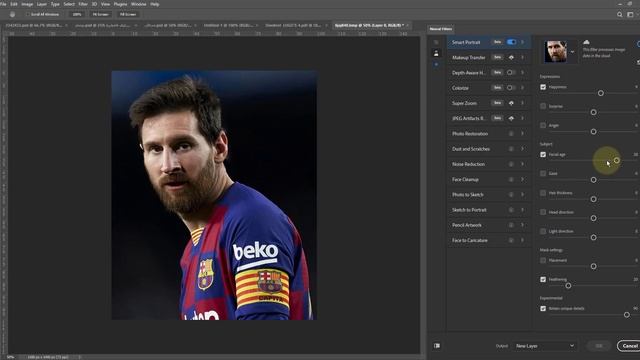Adjust the Retain unique details slider handle
This screenshot has width=640, height=360.
pos(627,315)
